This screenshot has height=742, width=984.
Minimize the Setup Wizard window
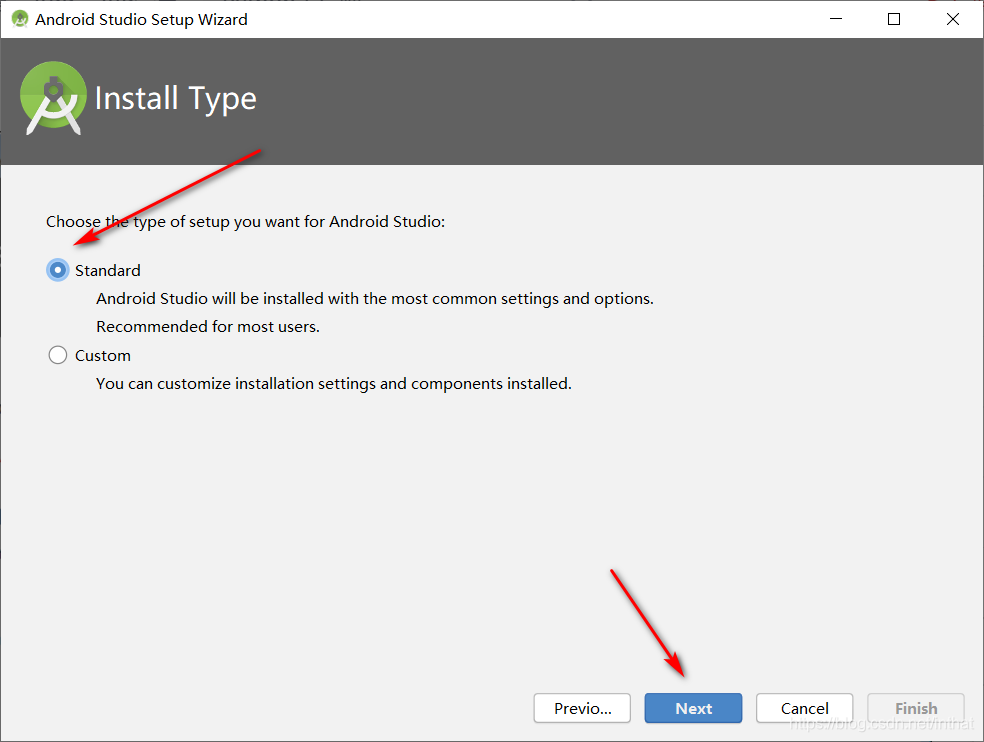click(836, 19)
